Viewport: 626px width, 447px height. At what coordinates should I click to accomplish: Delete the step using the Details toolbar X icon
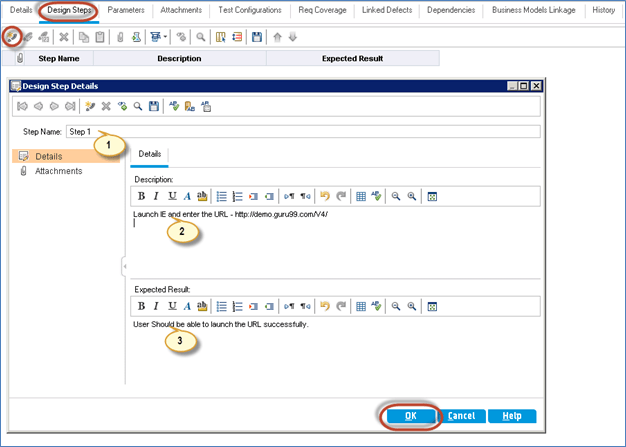(x=104, y=106)
